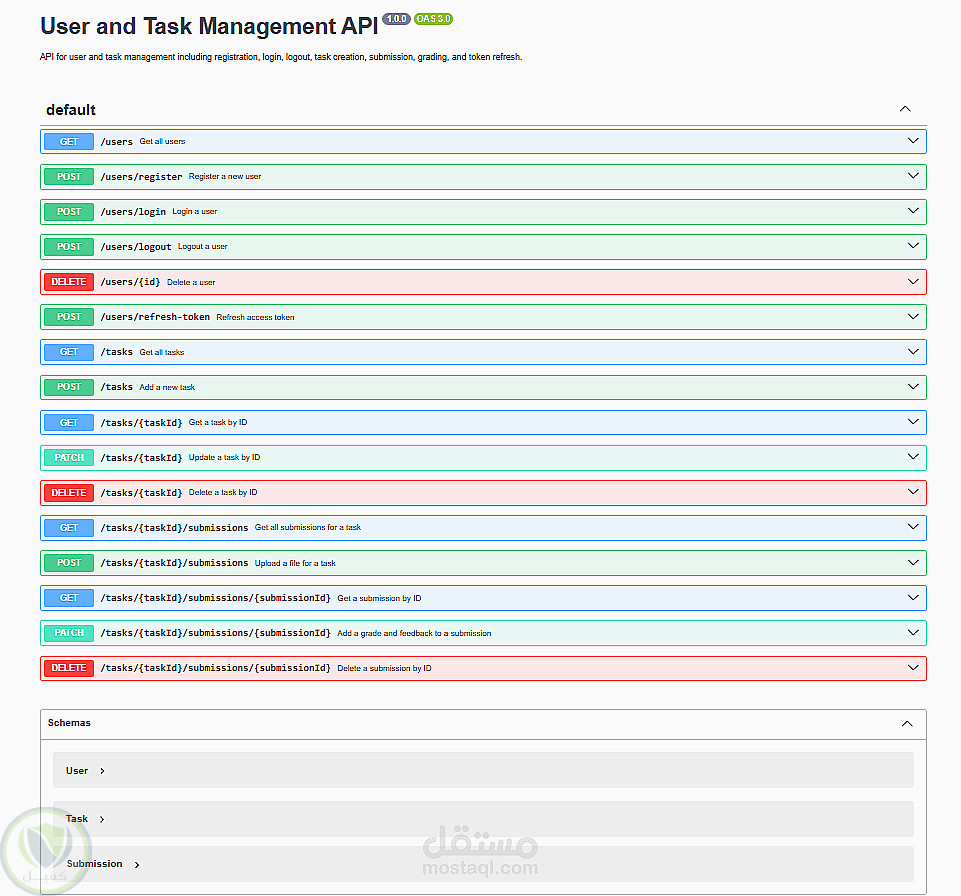Image resolution: width=961 pixels, height=896 pixels.
Task: Click the POST badge for Add a new task
Action: (x=69, y=387)
